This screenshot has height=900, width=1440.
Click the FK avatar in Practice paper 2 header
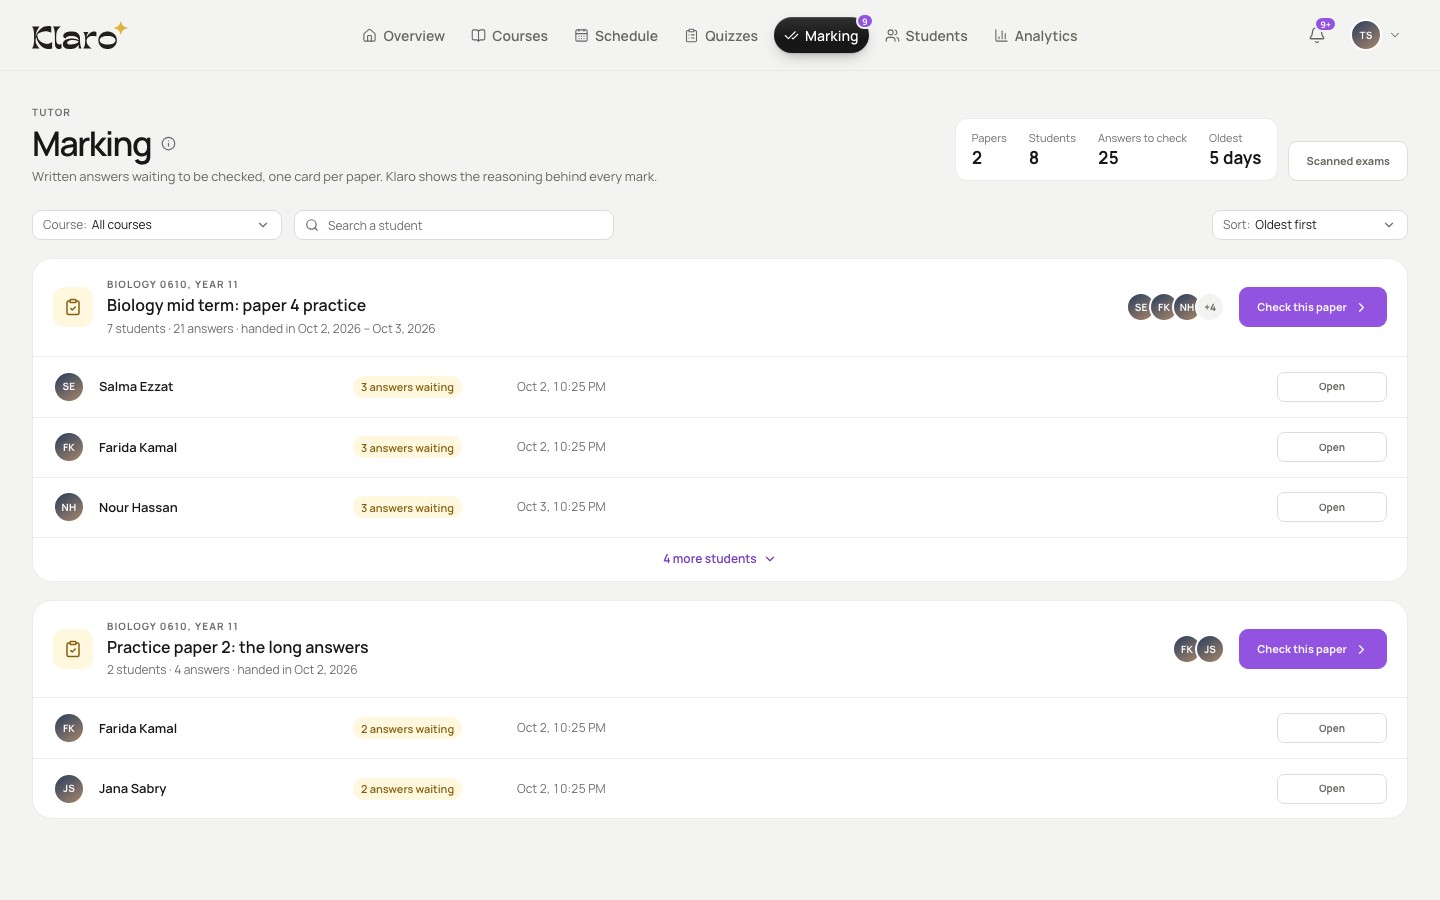pos(1187,649)
